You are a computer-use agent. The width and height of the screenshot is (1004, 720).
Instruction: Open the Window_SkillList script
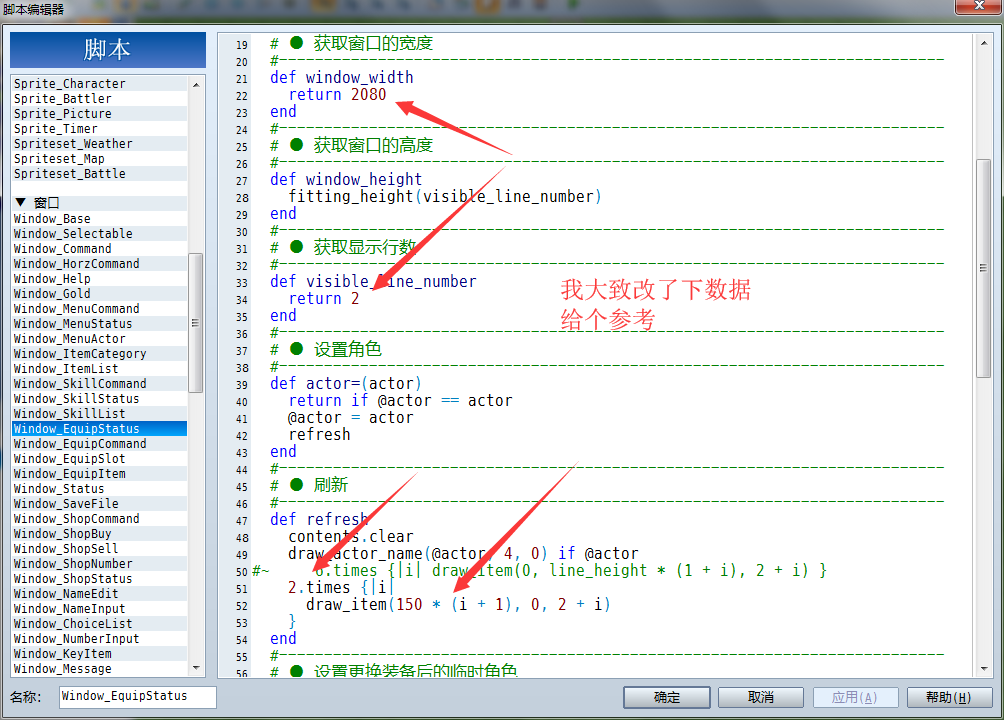pyautogui.click(x=99, y=414)
